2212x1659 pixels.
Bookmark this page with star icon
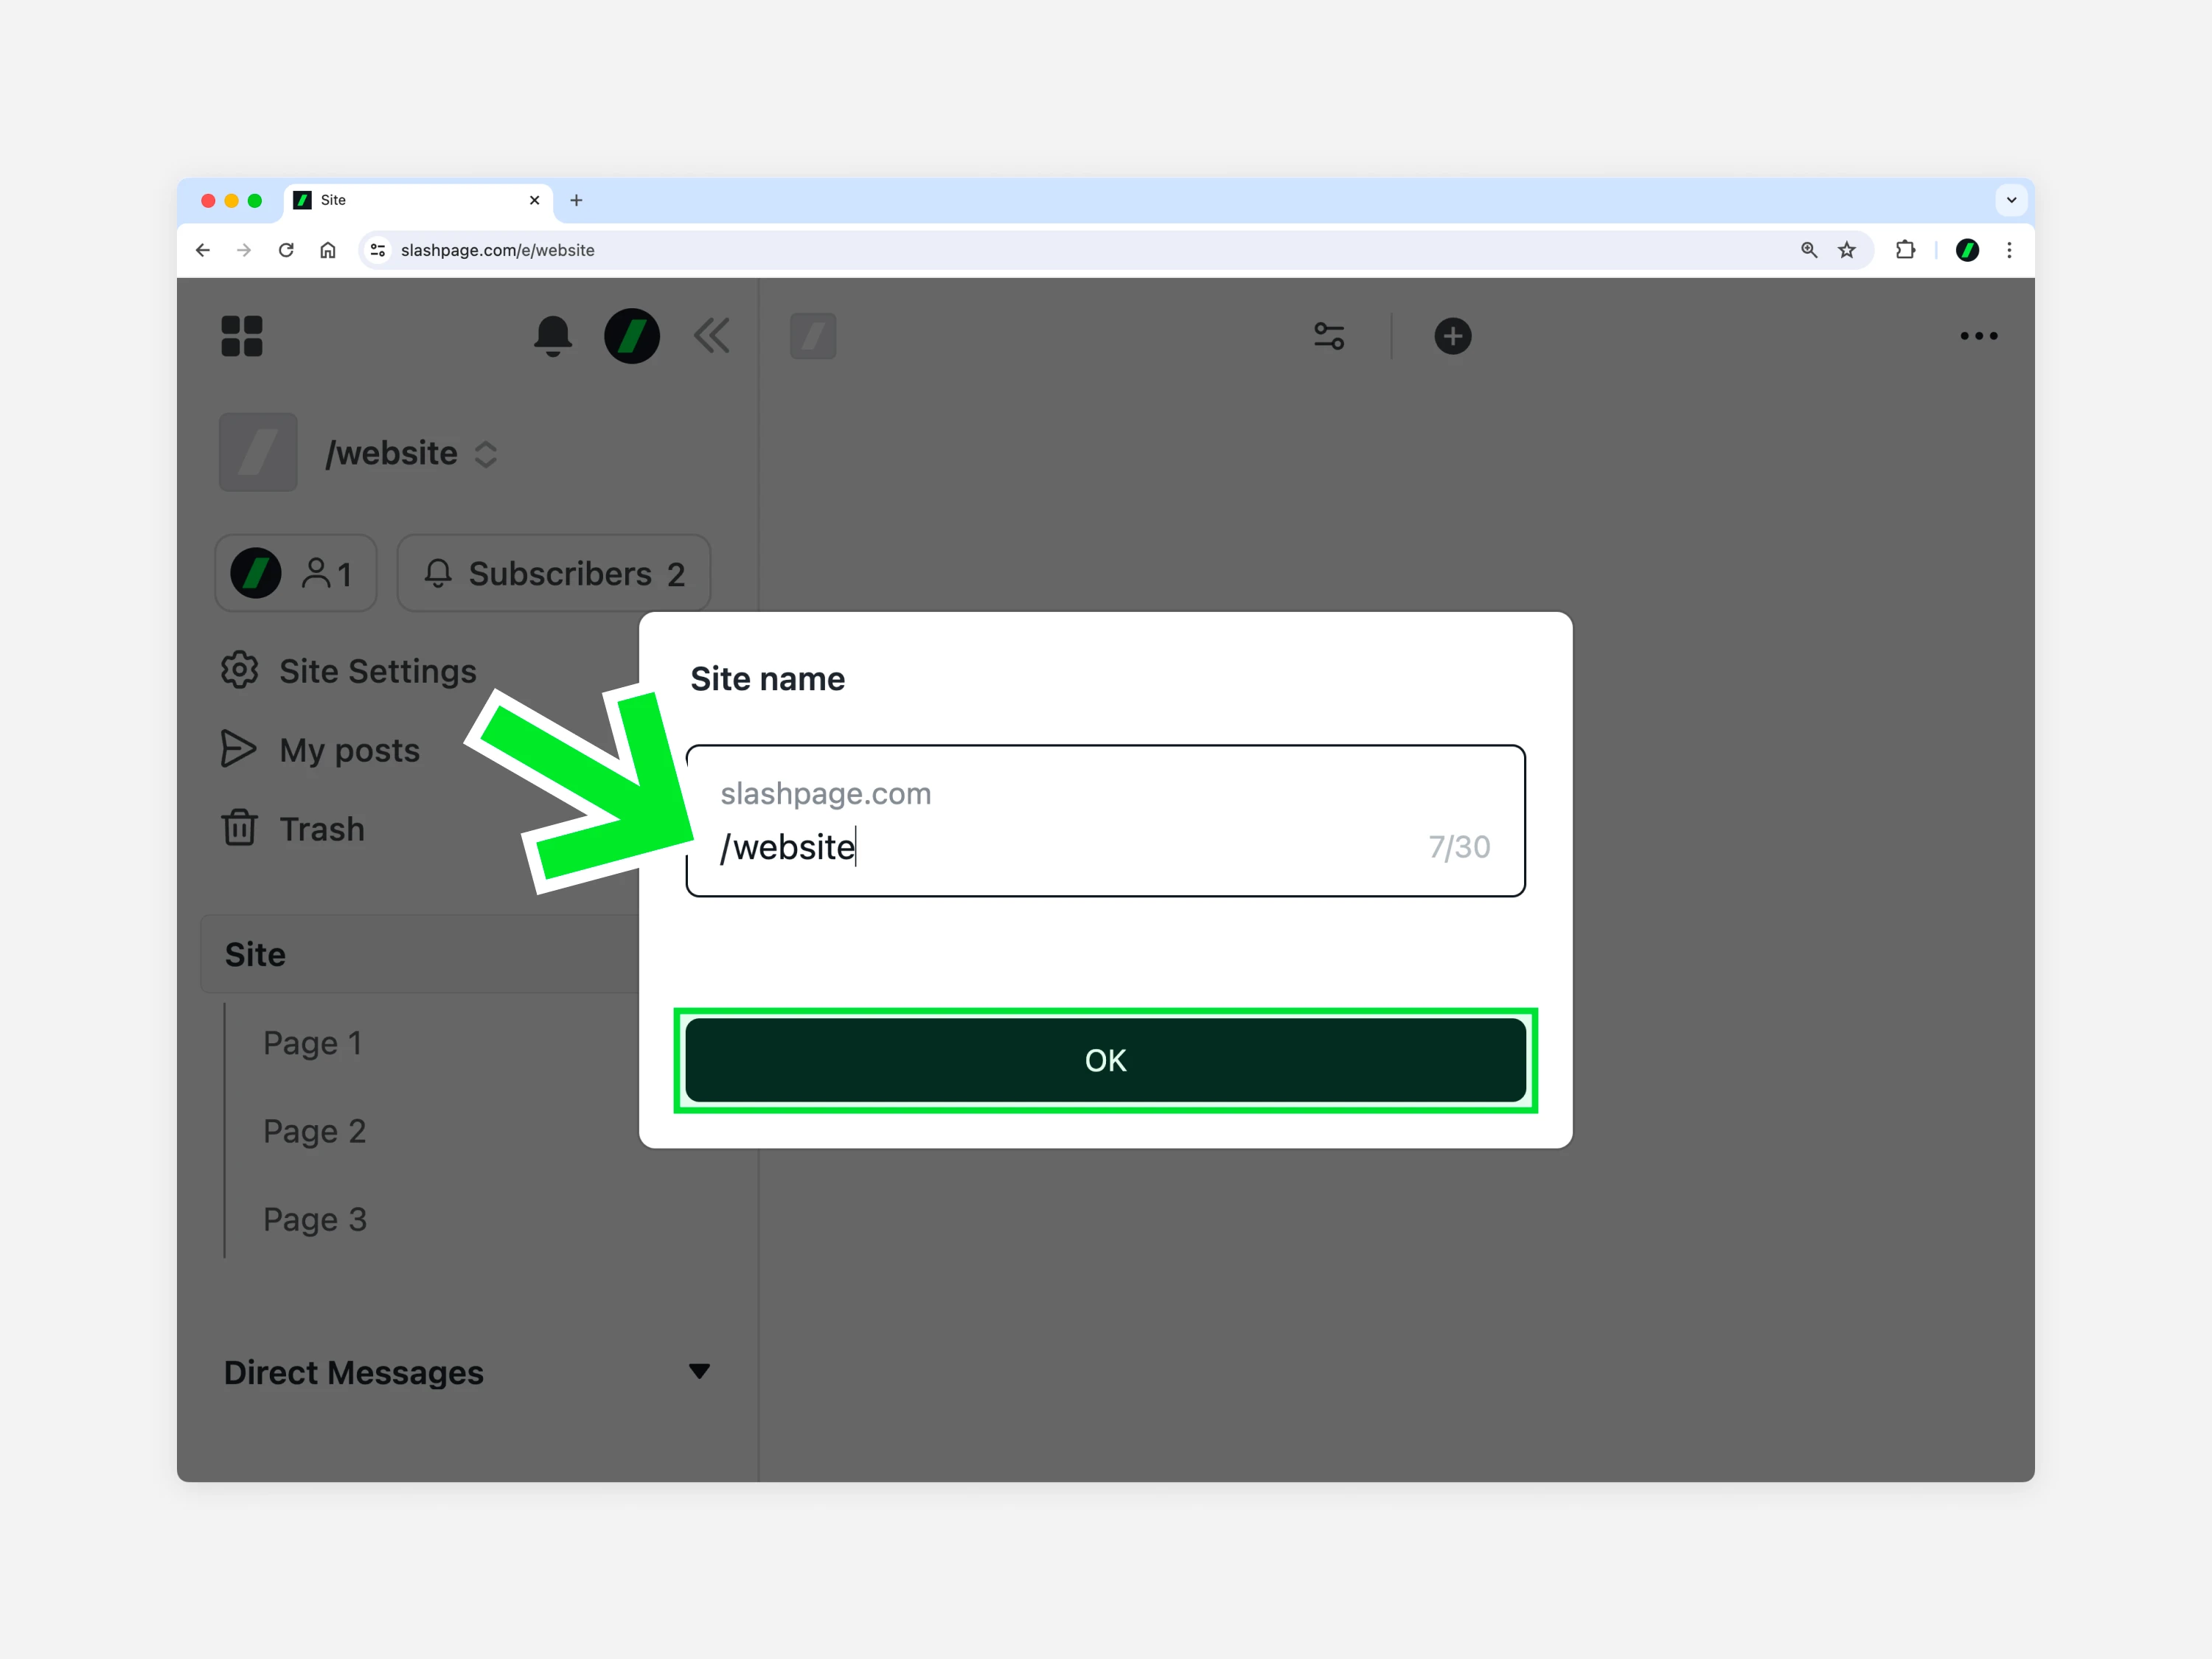click(x=1847, y=250)
